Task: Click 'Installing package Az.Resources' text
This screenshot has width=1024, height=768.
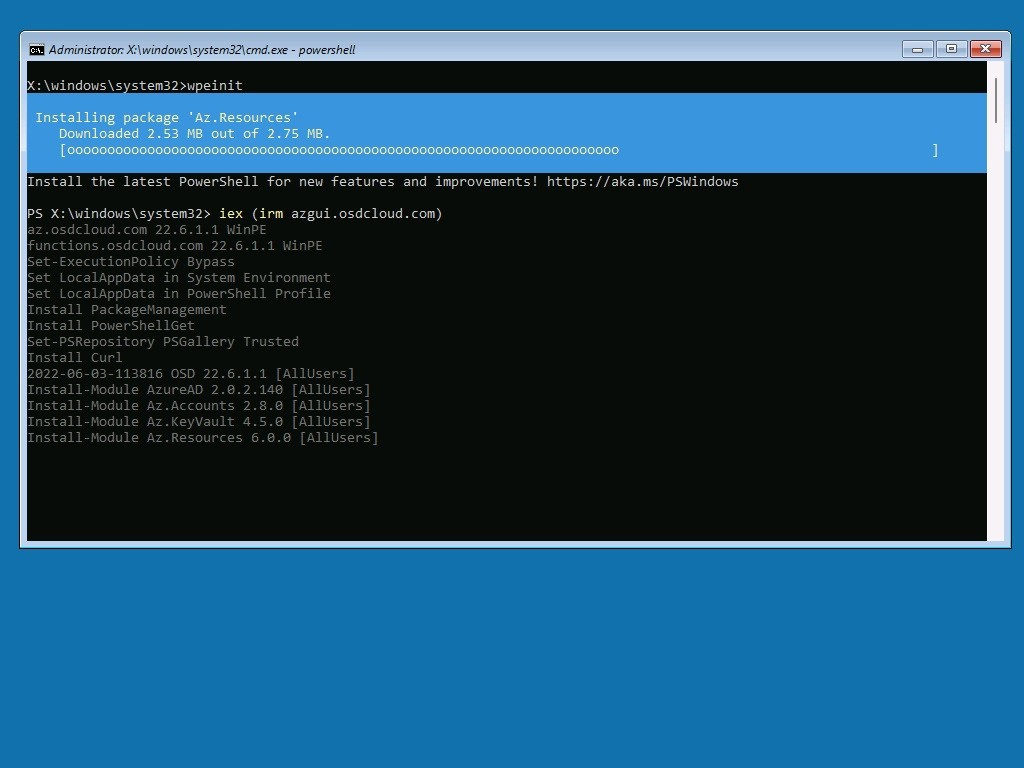Action: [x=167, y=118]
